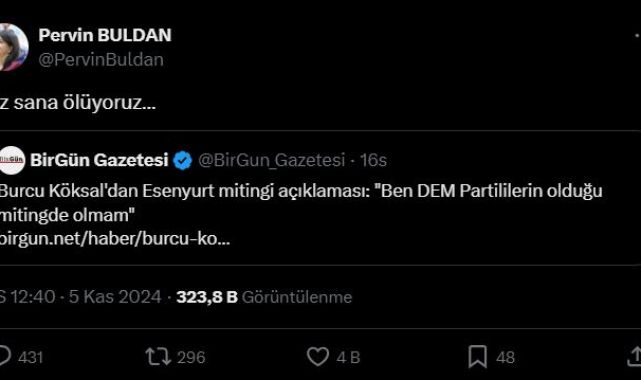Click the 16s quoted tweet timestamp

[373, 160]
